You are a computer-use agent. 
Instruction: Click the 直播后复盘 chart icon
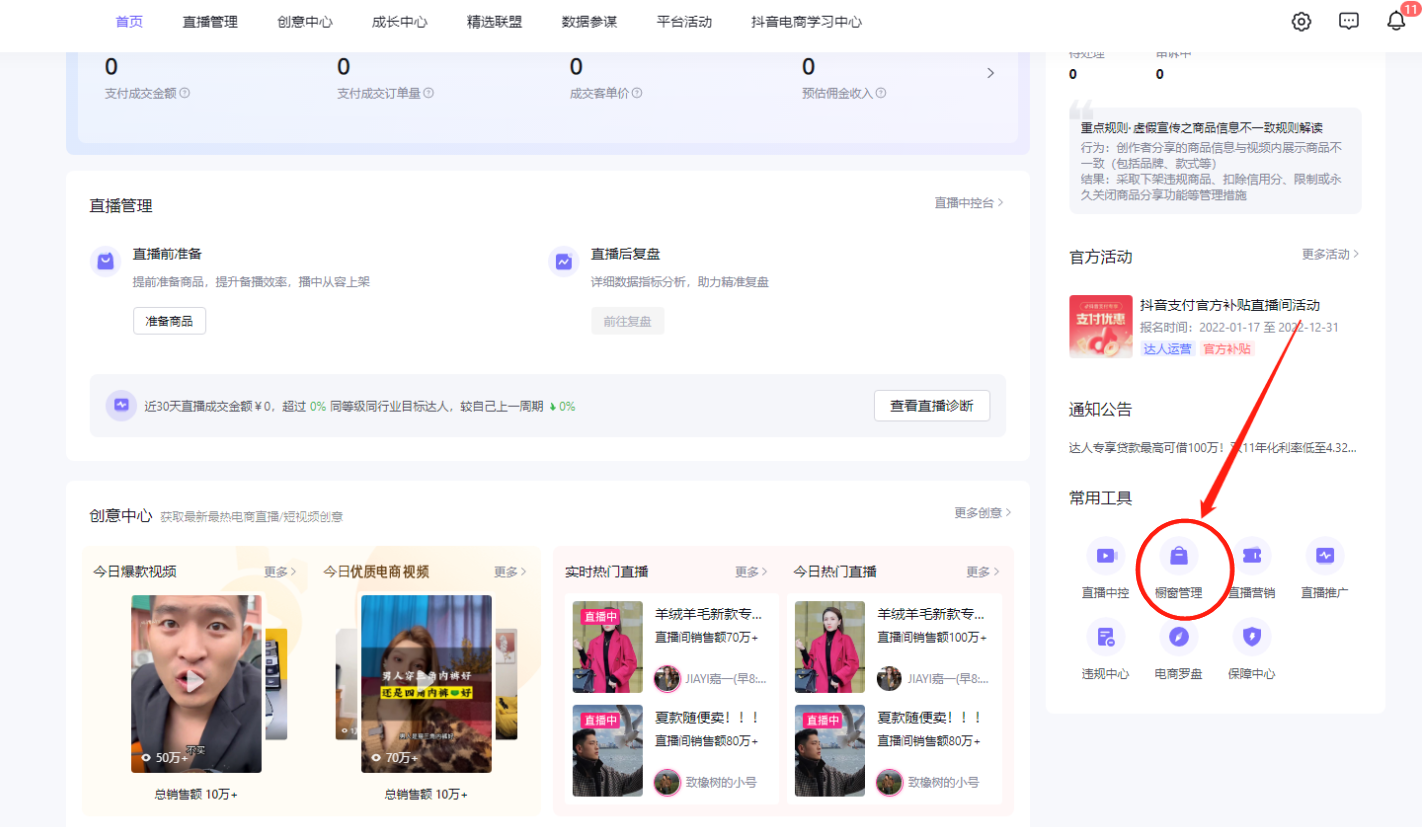(564, 261)
